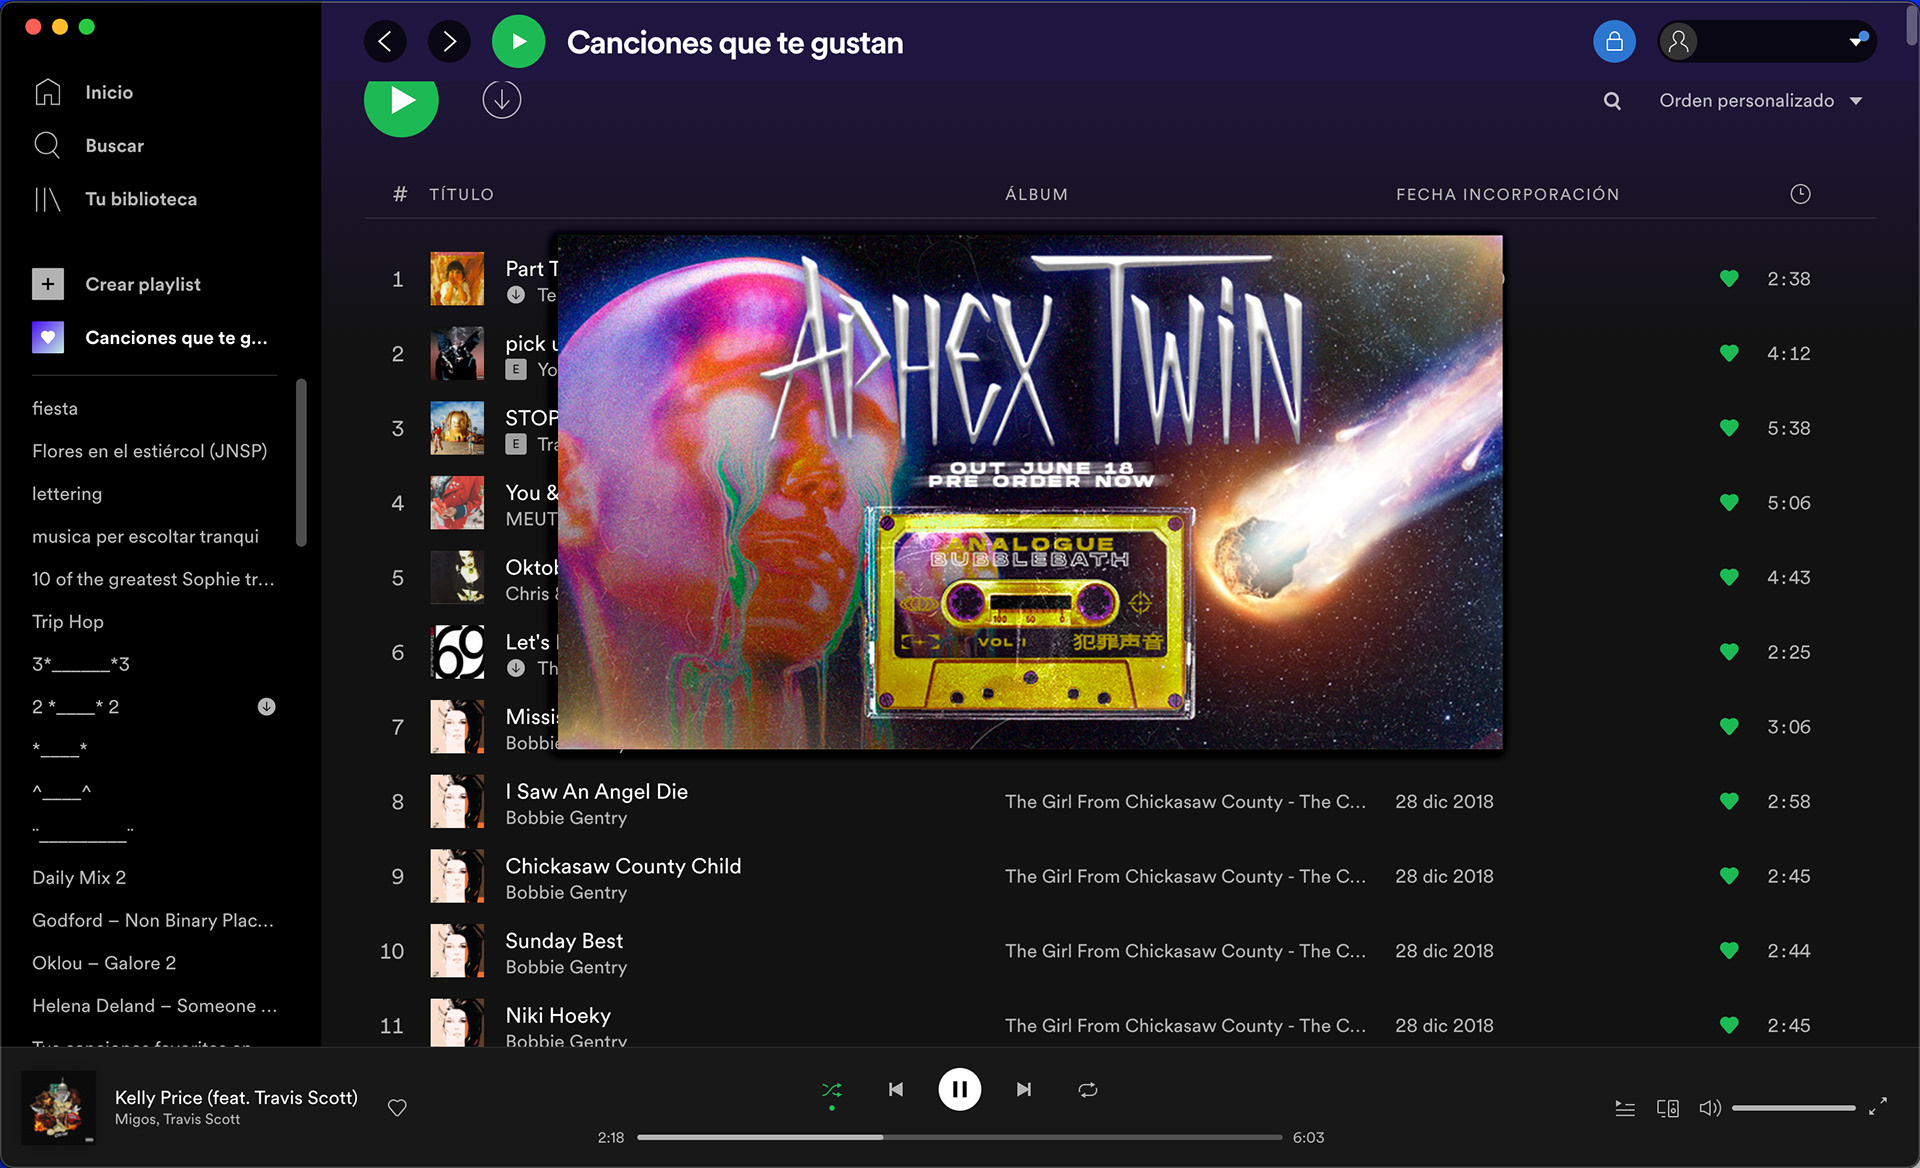
Task: Open album of Chickasaw County Child
Action: pos(1185,876)
